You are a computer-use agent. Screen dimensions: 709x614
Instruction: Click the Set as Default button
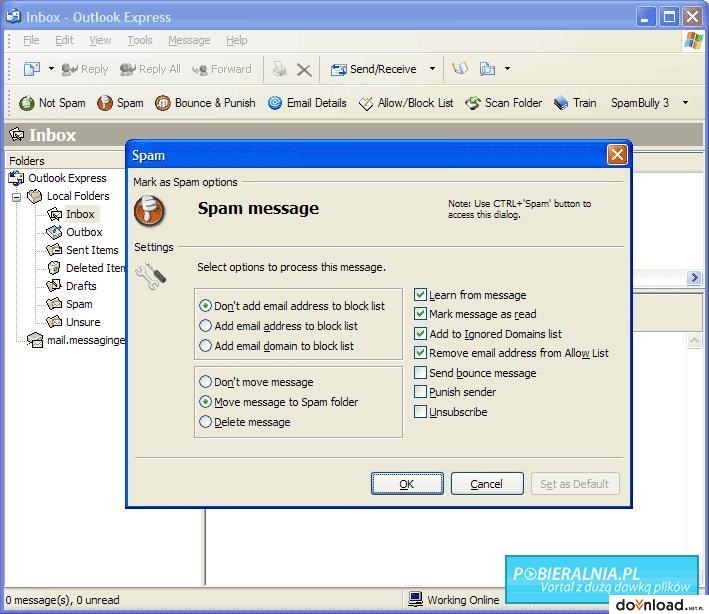pos(575,484)
